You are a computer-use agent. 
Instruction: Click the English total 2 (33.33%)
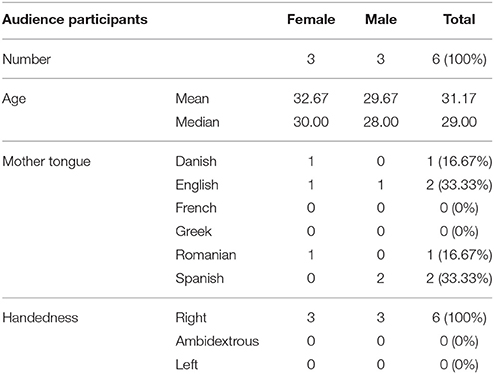[459, 185]
